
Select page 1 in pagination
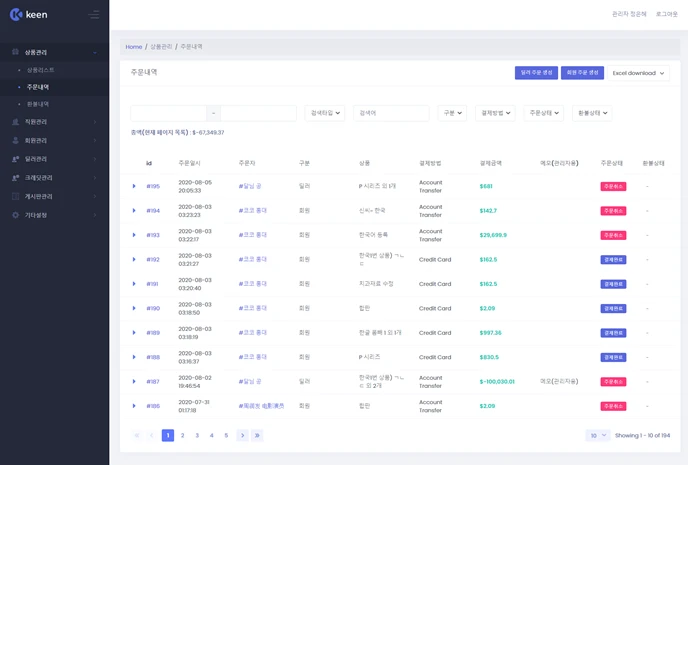point(168,435)
